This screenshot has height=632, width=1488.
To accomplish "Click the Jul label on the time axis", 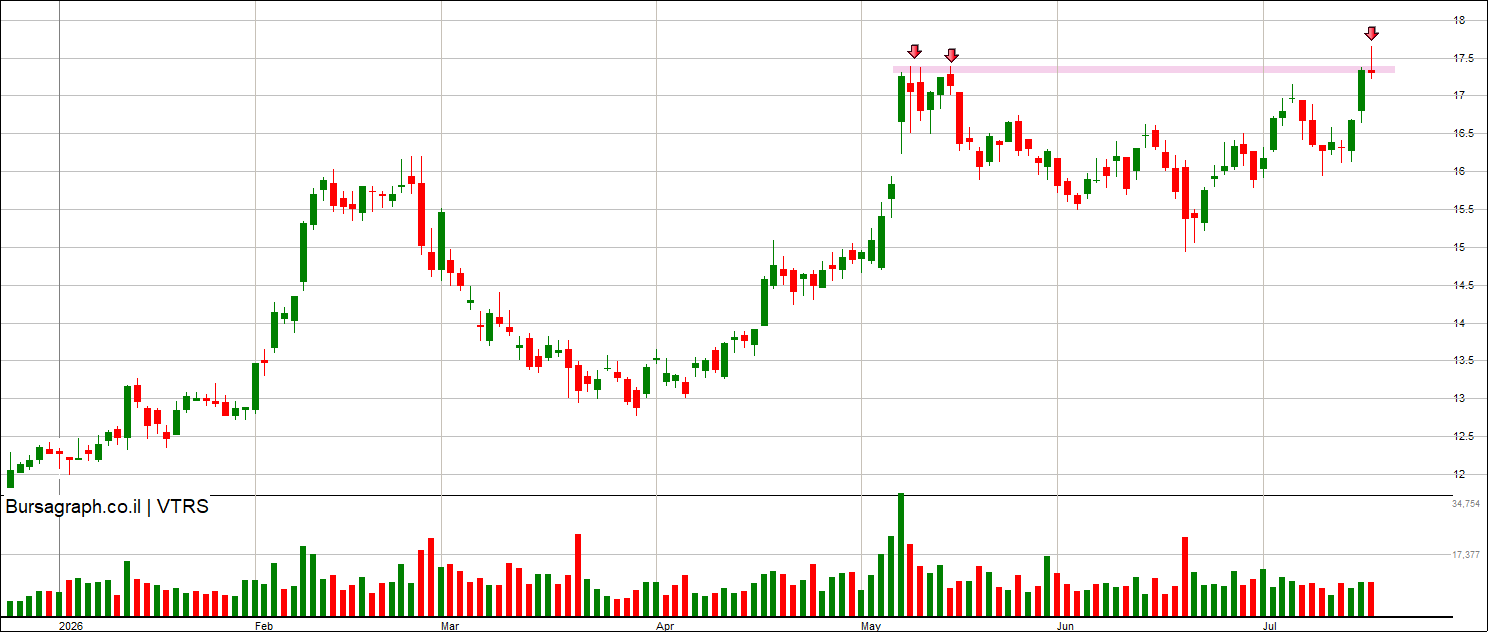I will click(x=1271, y=626).
